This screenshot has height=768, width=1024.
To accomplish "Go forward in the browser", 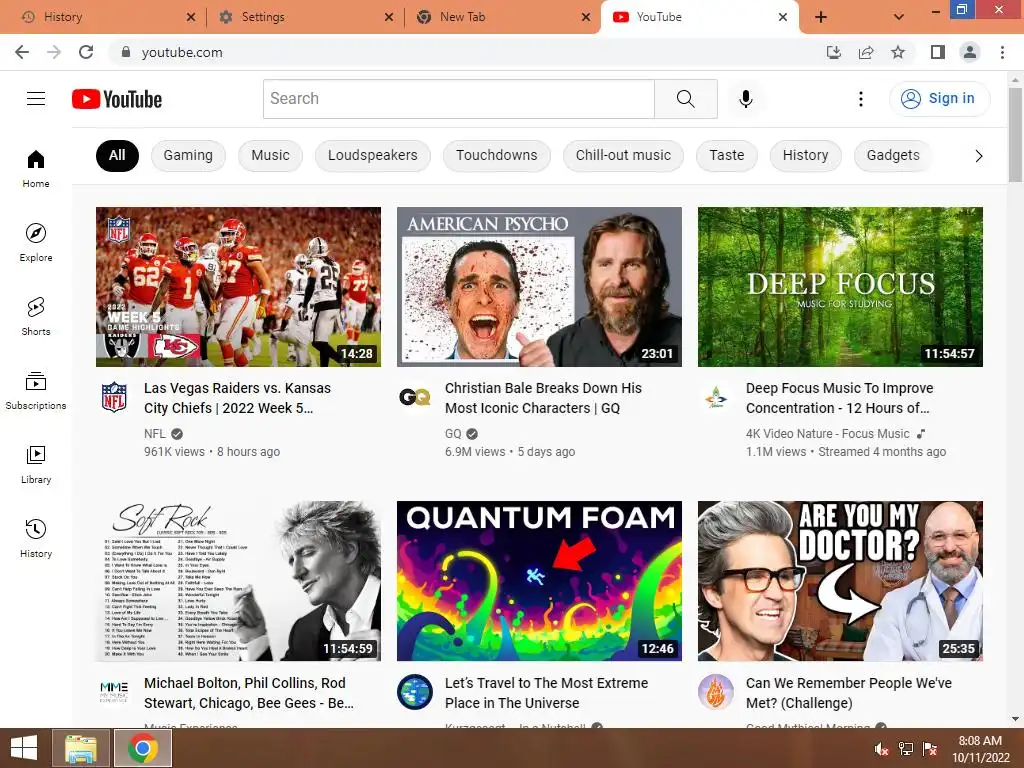I will 54,52.
